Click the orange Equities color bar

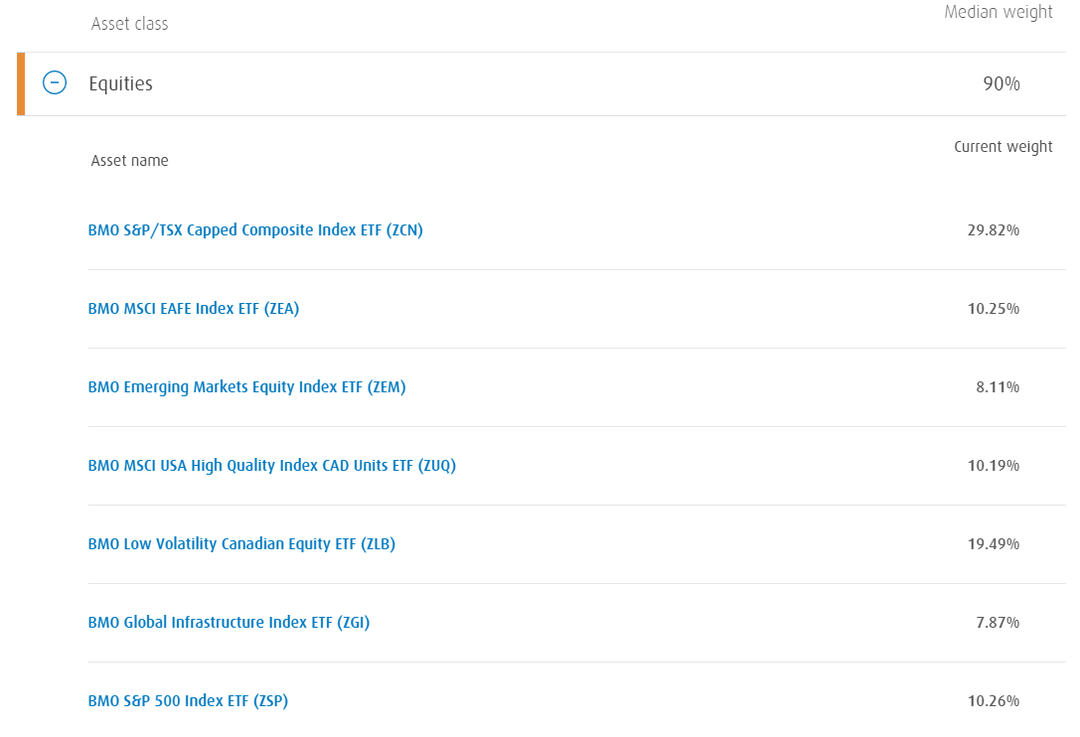point(21,83)
